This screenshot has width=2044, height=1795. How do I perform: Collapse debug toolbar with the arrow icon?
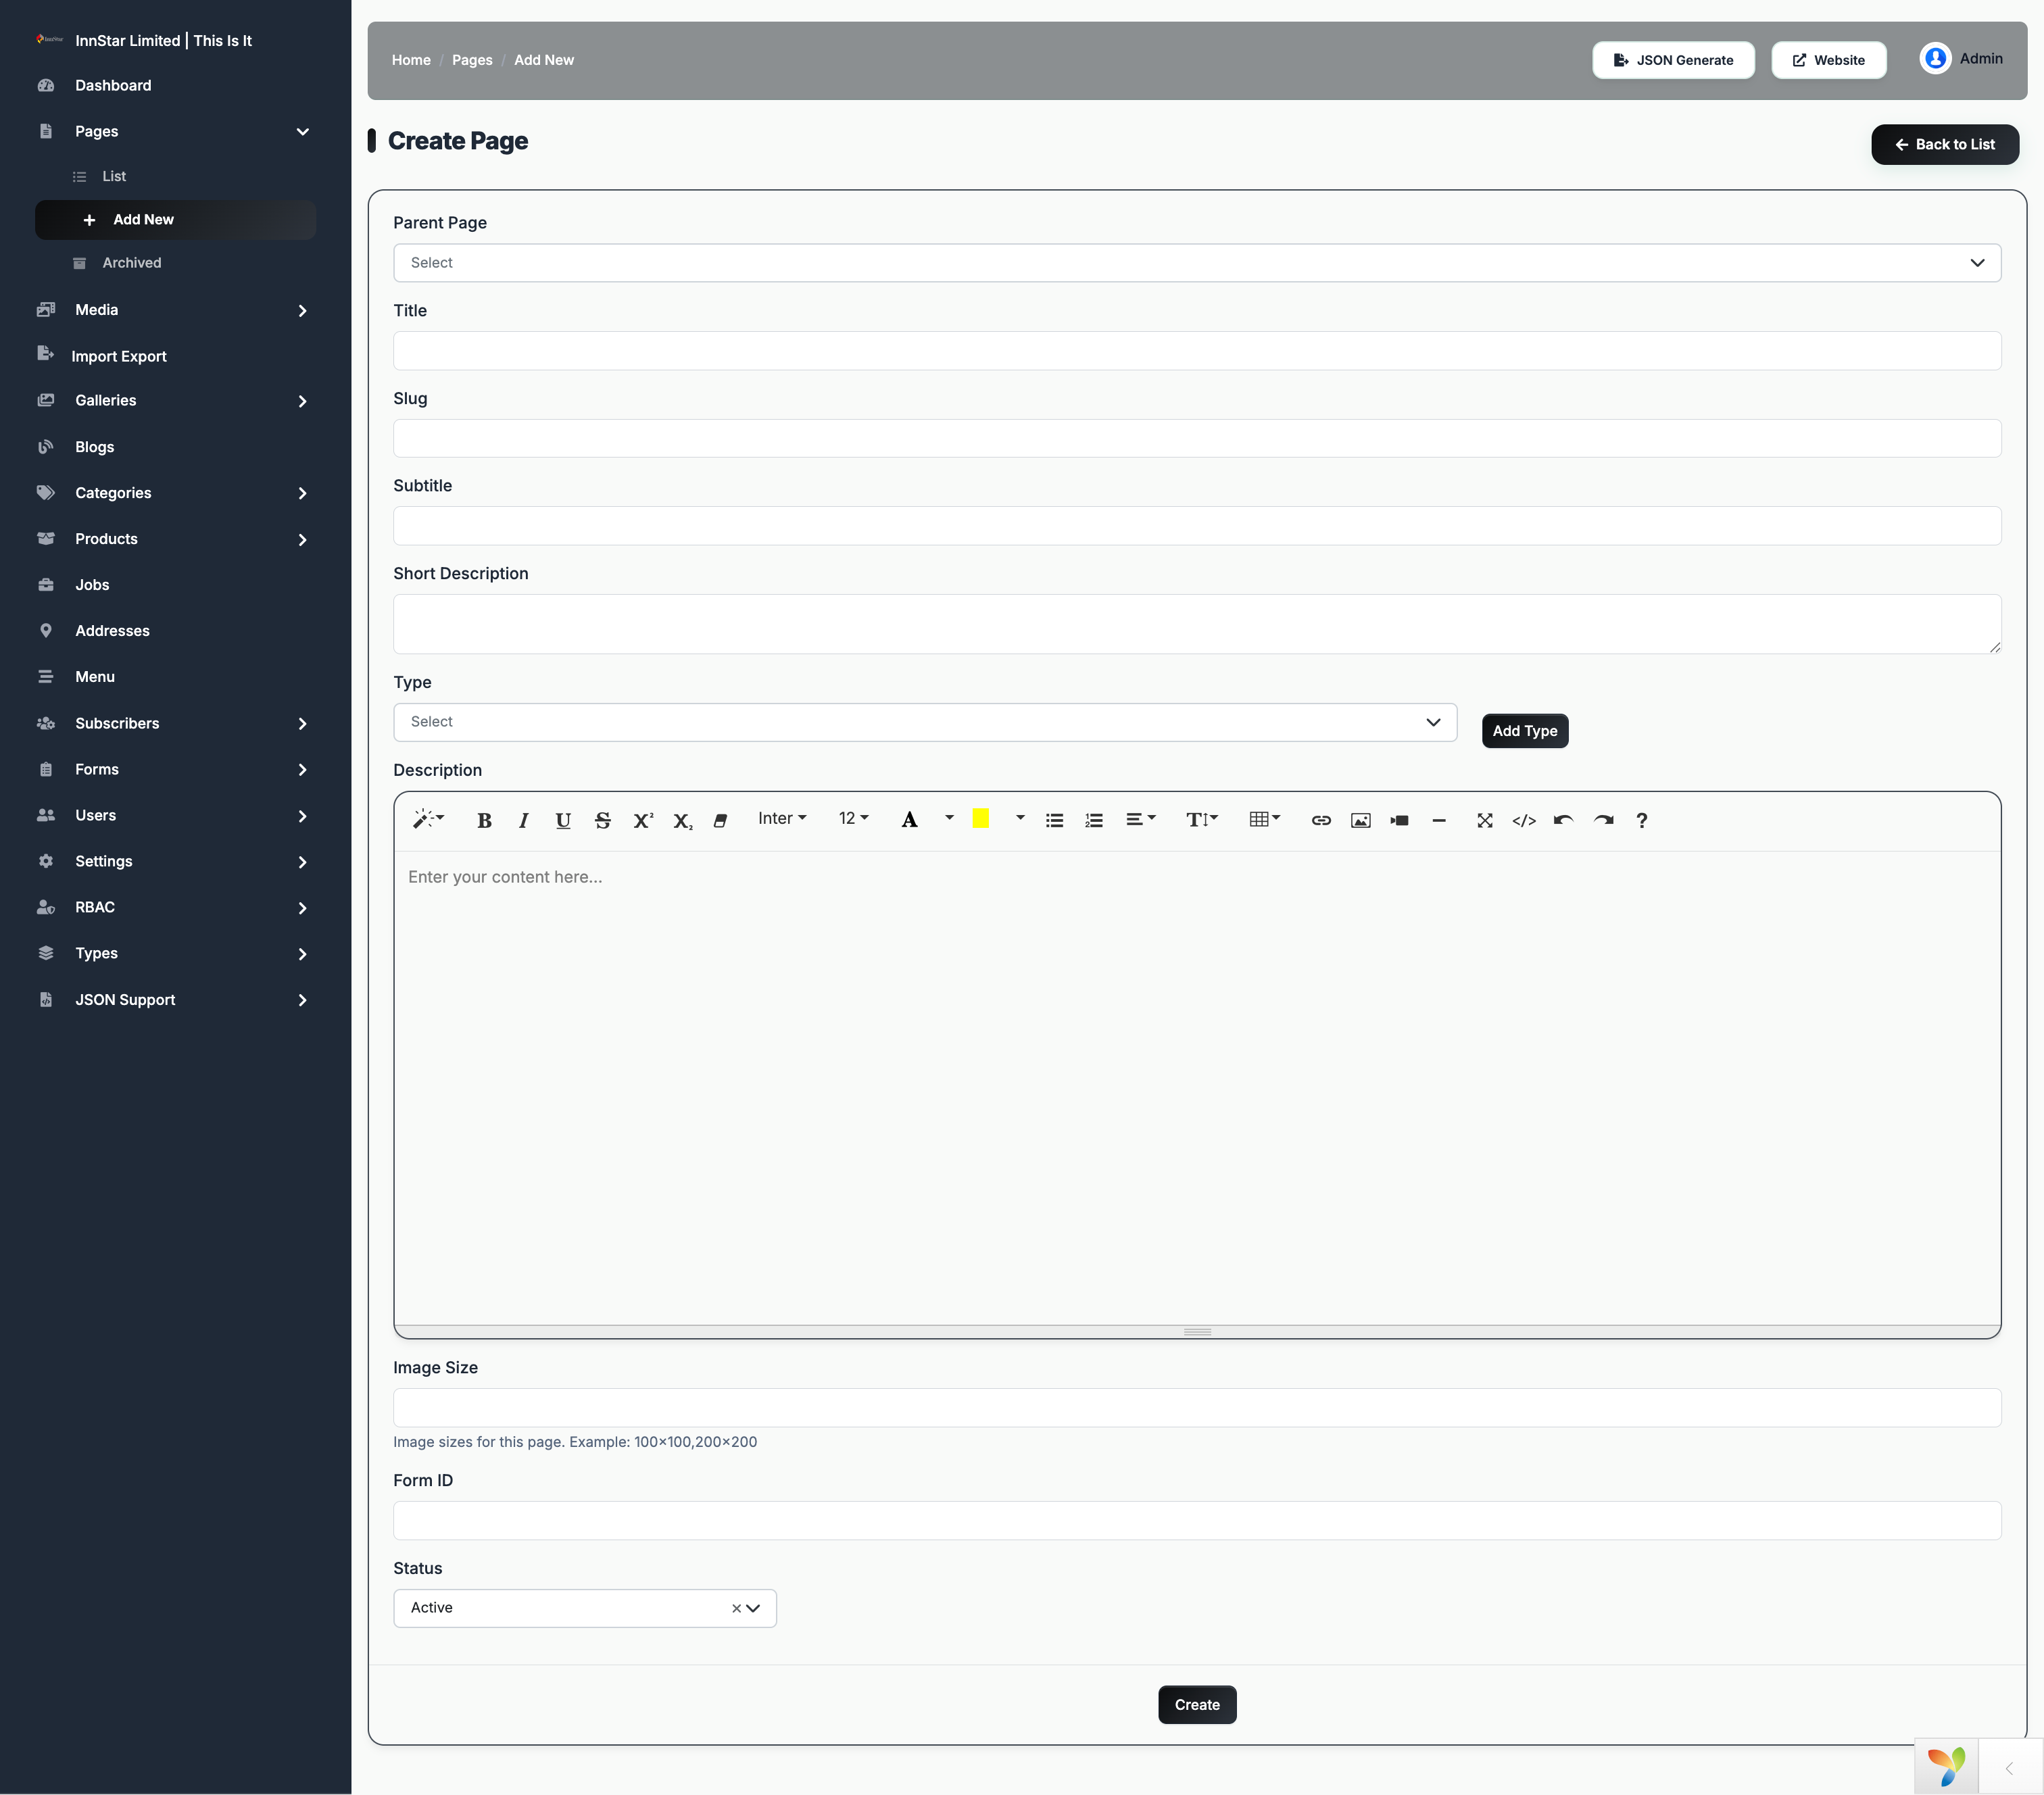[x=2010, y=1768]
